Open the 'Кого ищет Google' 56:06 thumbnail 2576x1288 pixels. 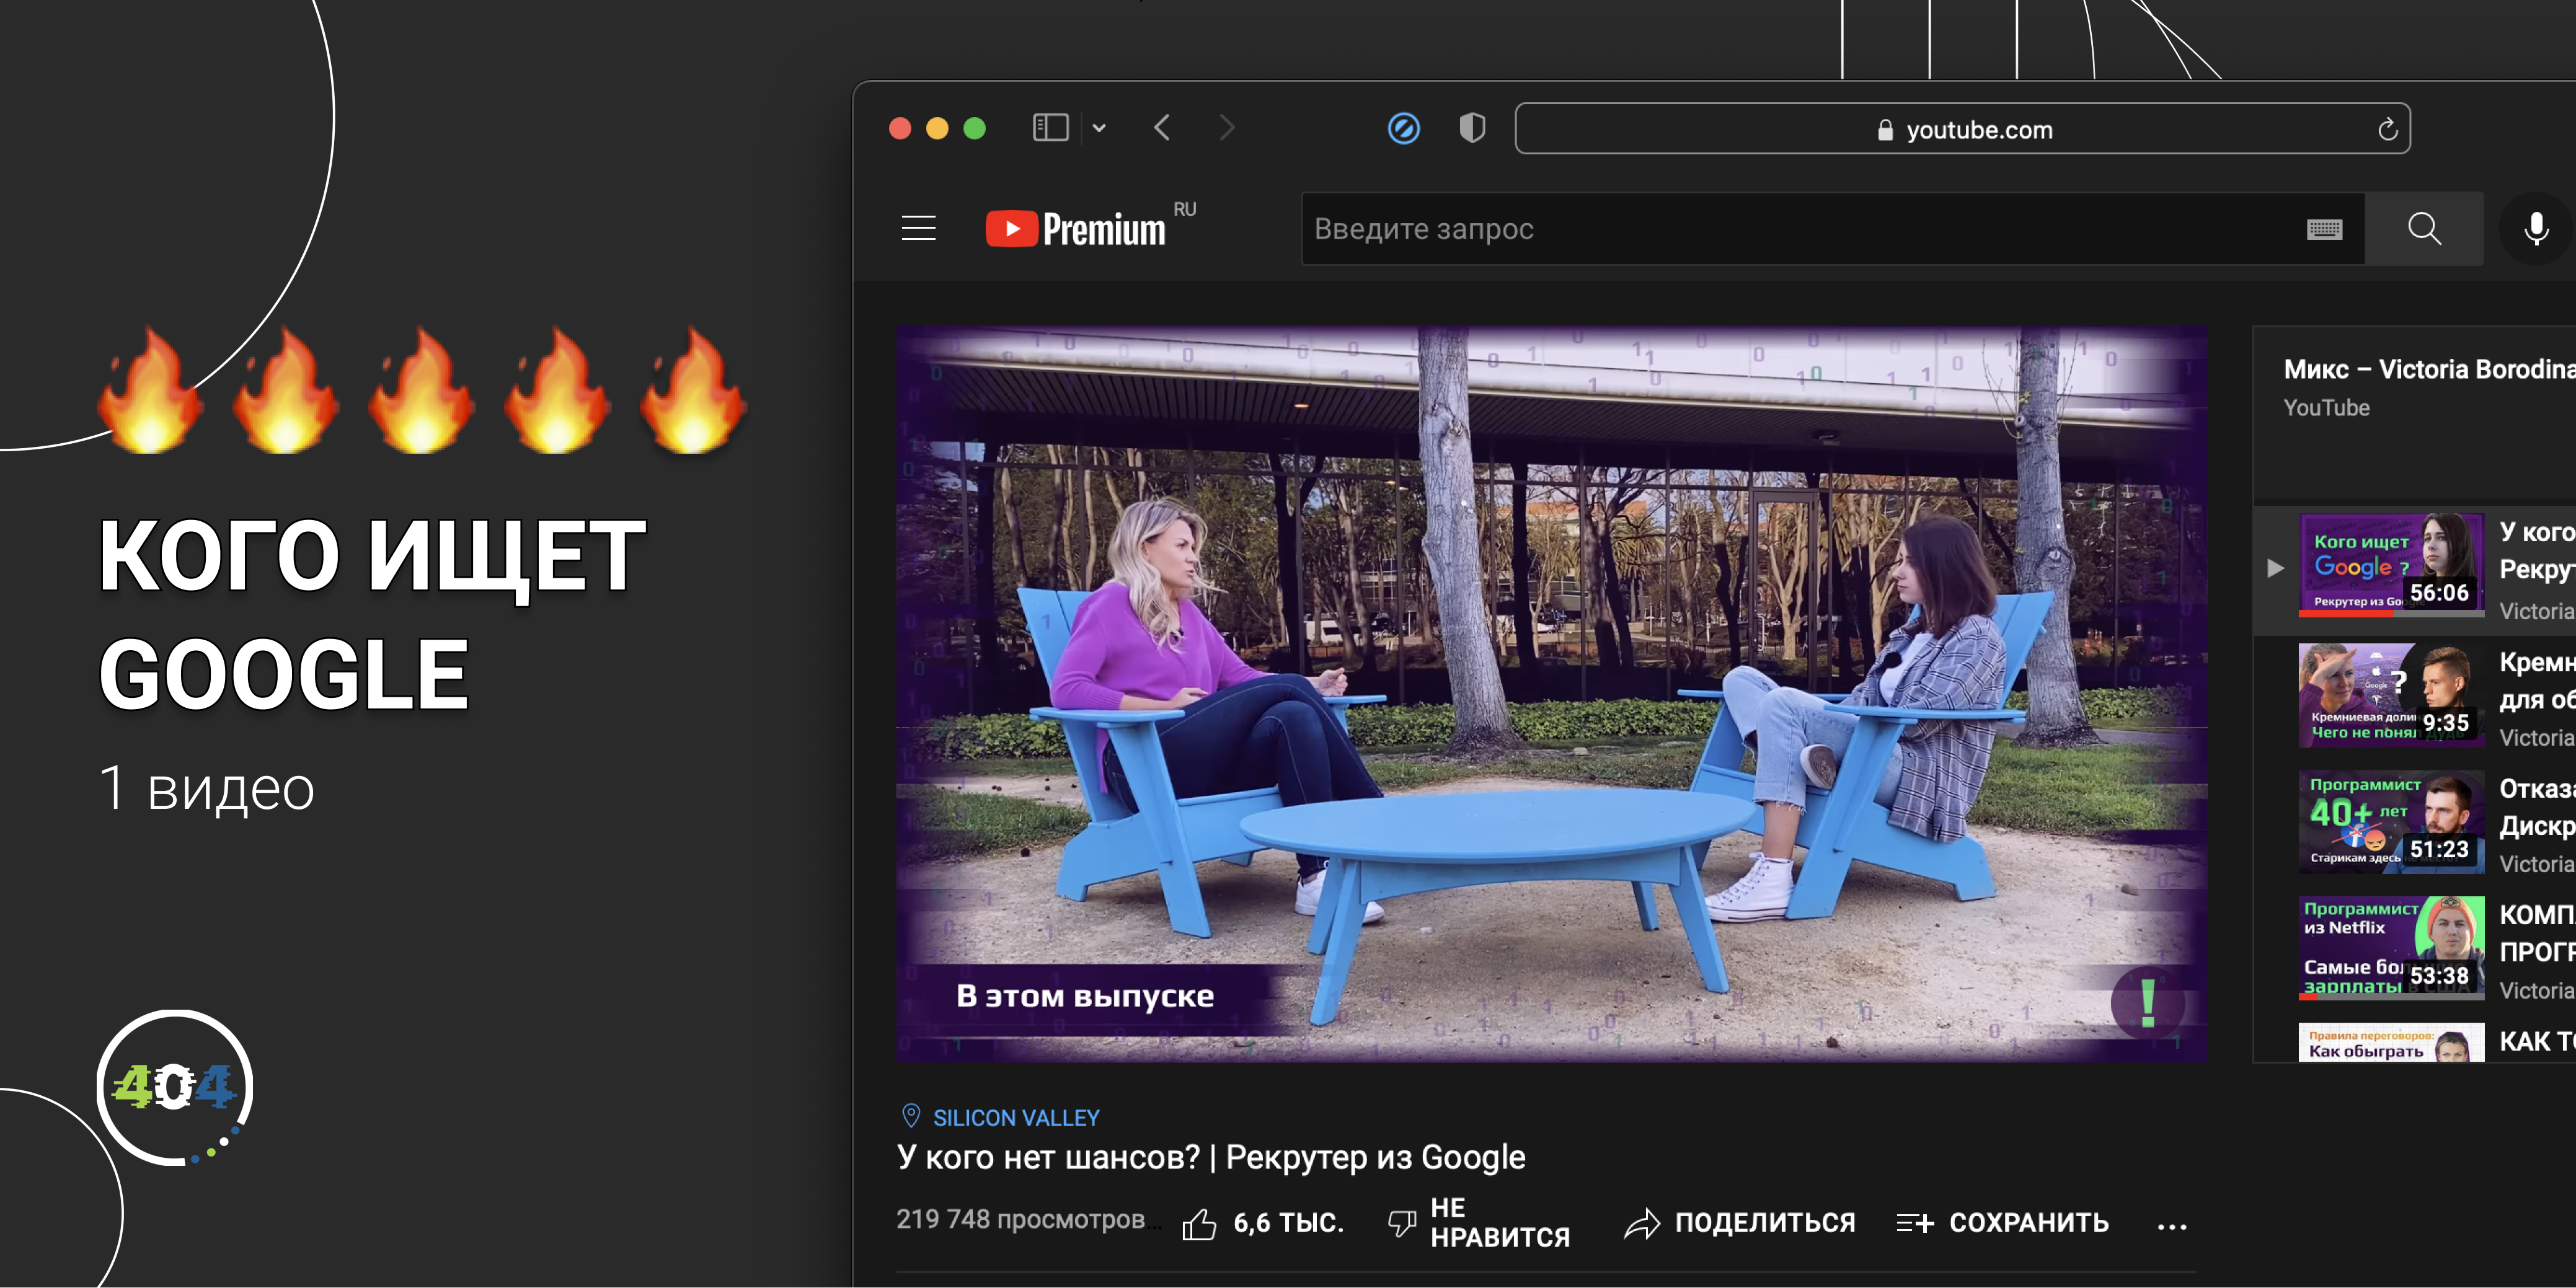[x=2391, y=564]
